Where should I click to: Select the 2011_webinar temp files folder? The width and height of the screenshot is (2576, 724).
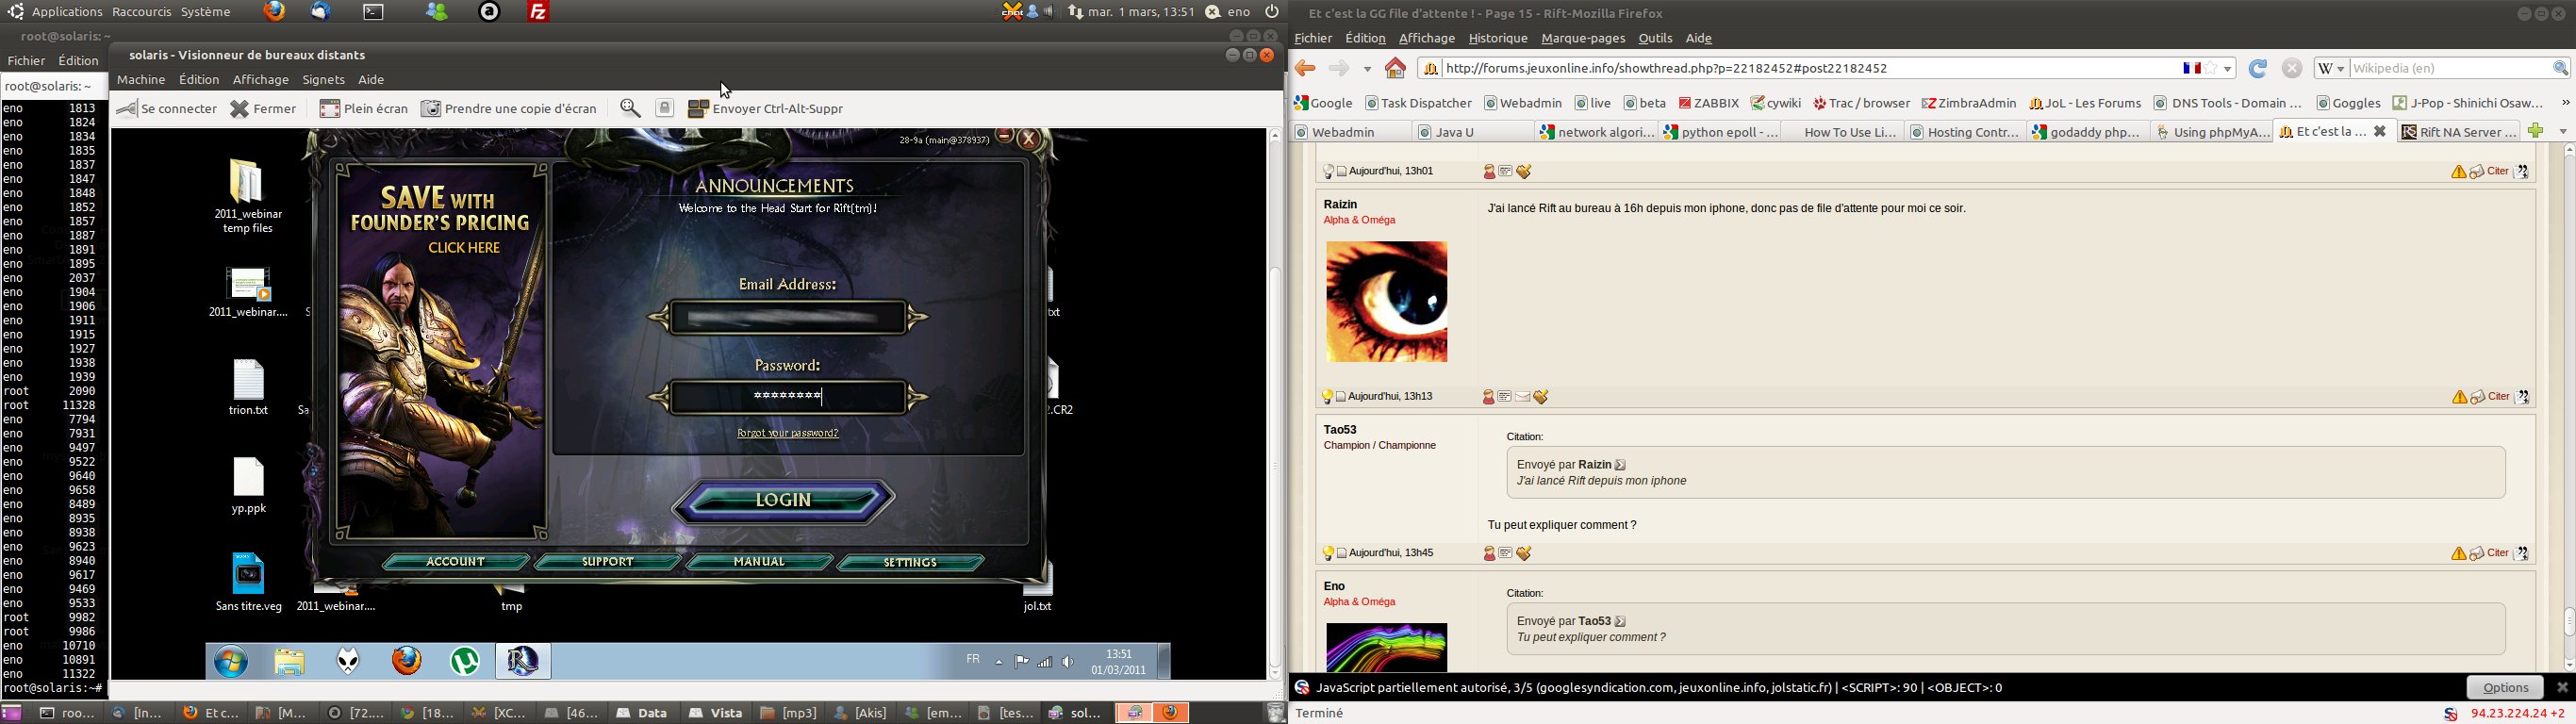coord(248,196)
